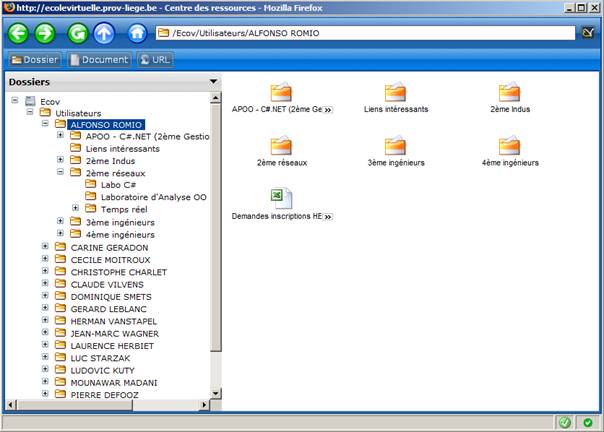Viewport: 604px width, 432px height.
Task: Click the URL toolbar button
Action: 154,60
